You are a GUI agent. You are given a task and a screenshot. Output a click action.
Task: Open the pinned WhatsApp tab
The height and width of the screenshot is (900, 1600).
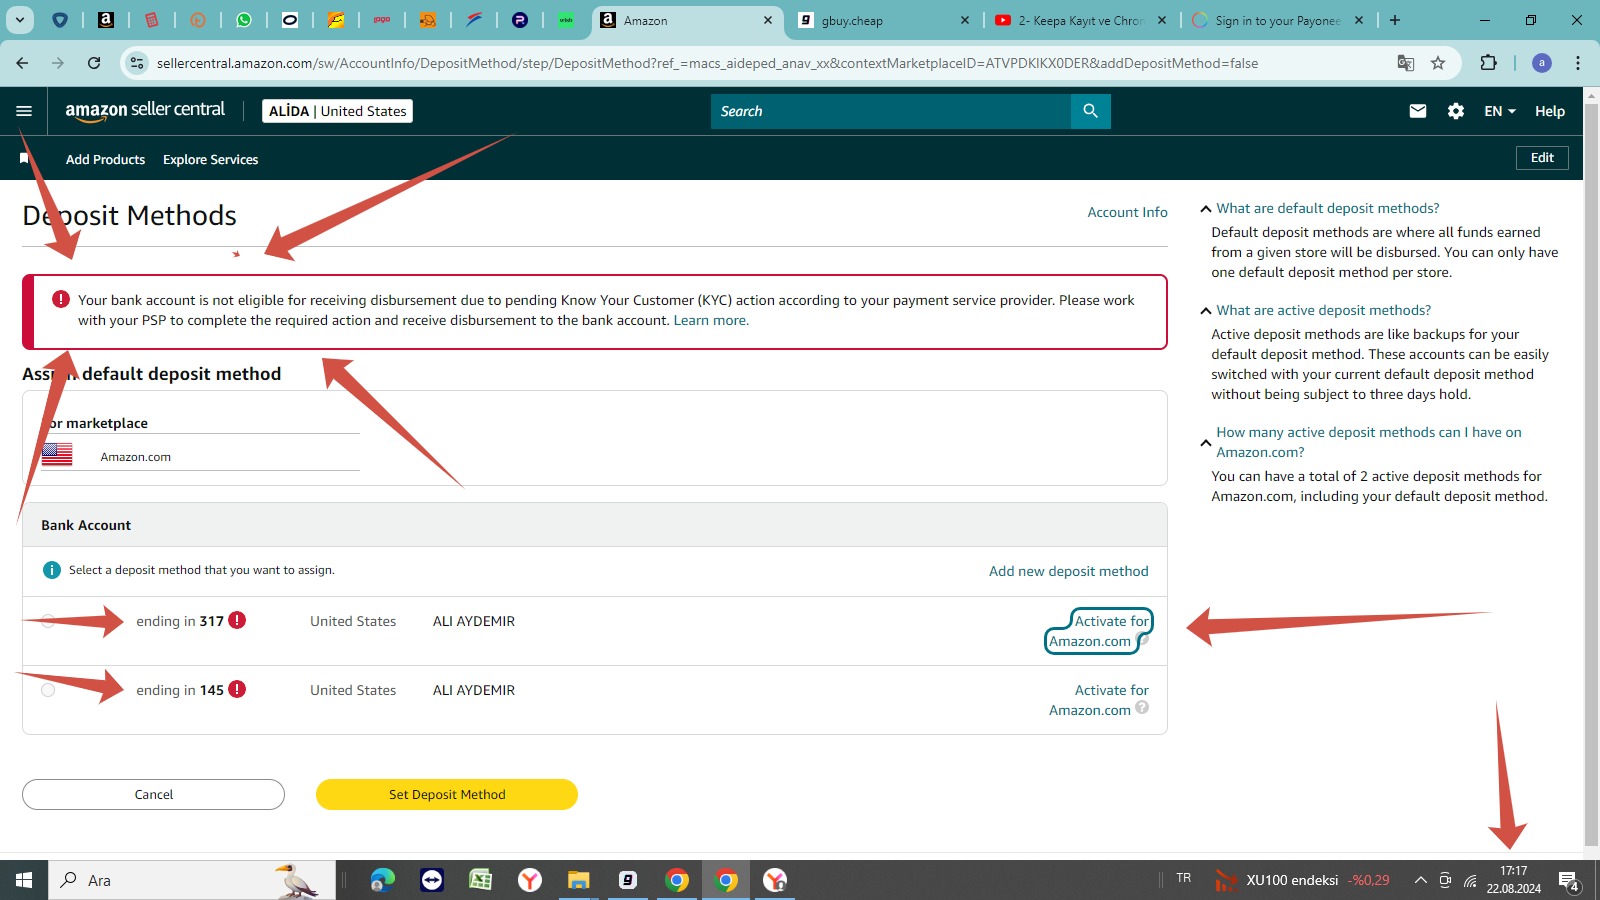[x=244, y=20]
